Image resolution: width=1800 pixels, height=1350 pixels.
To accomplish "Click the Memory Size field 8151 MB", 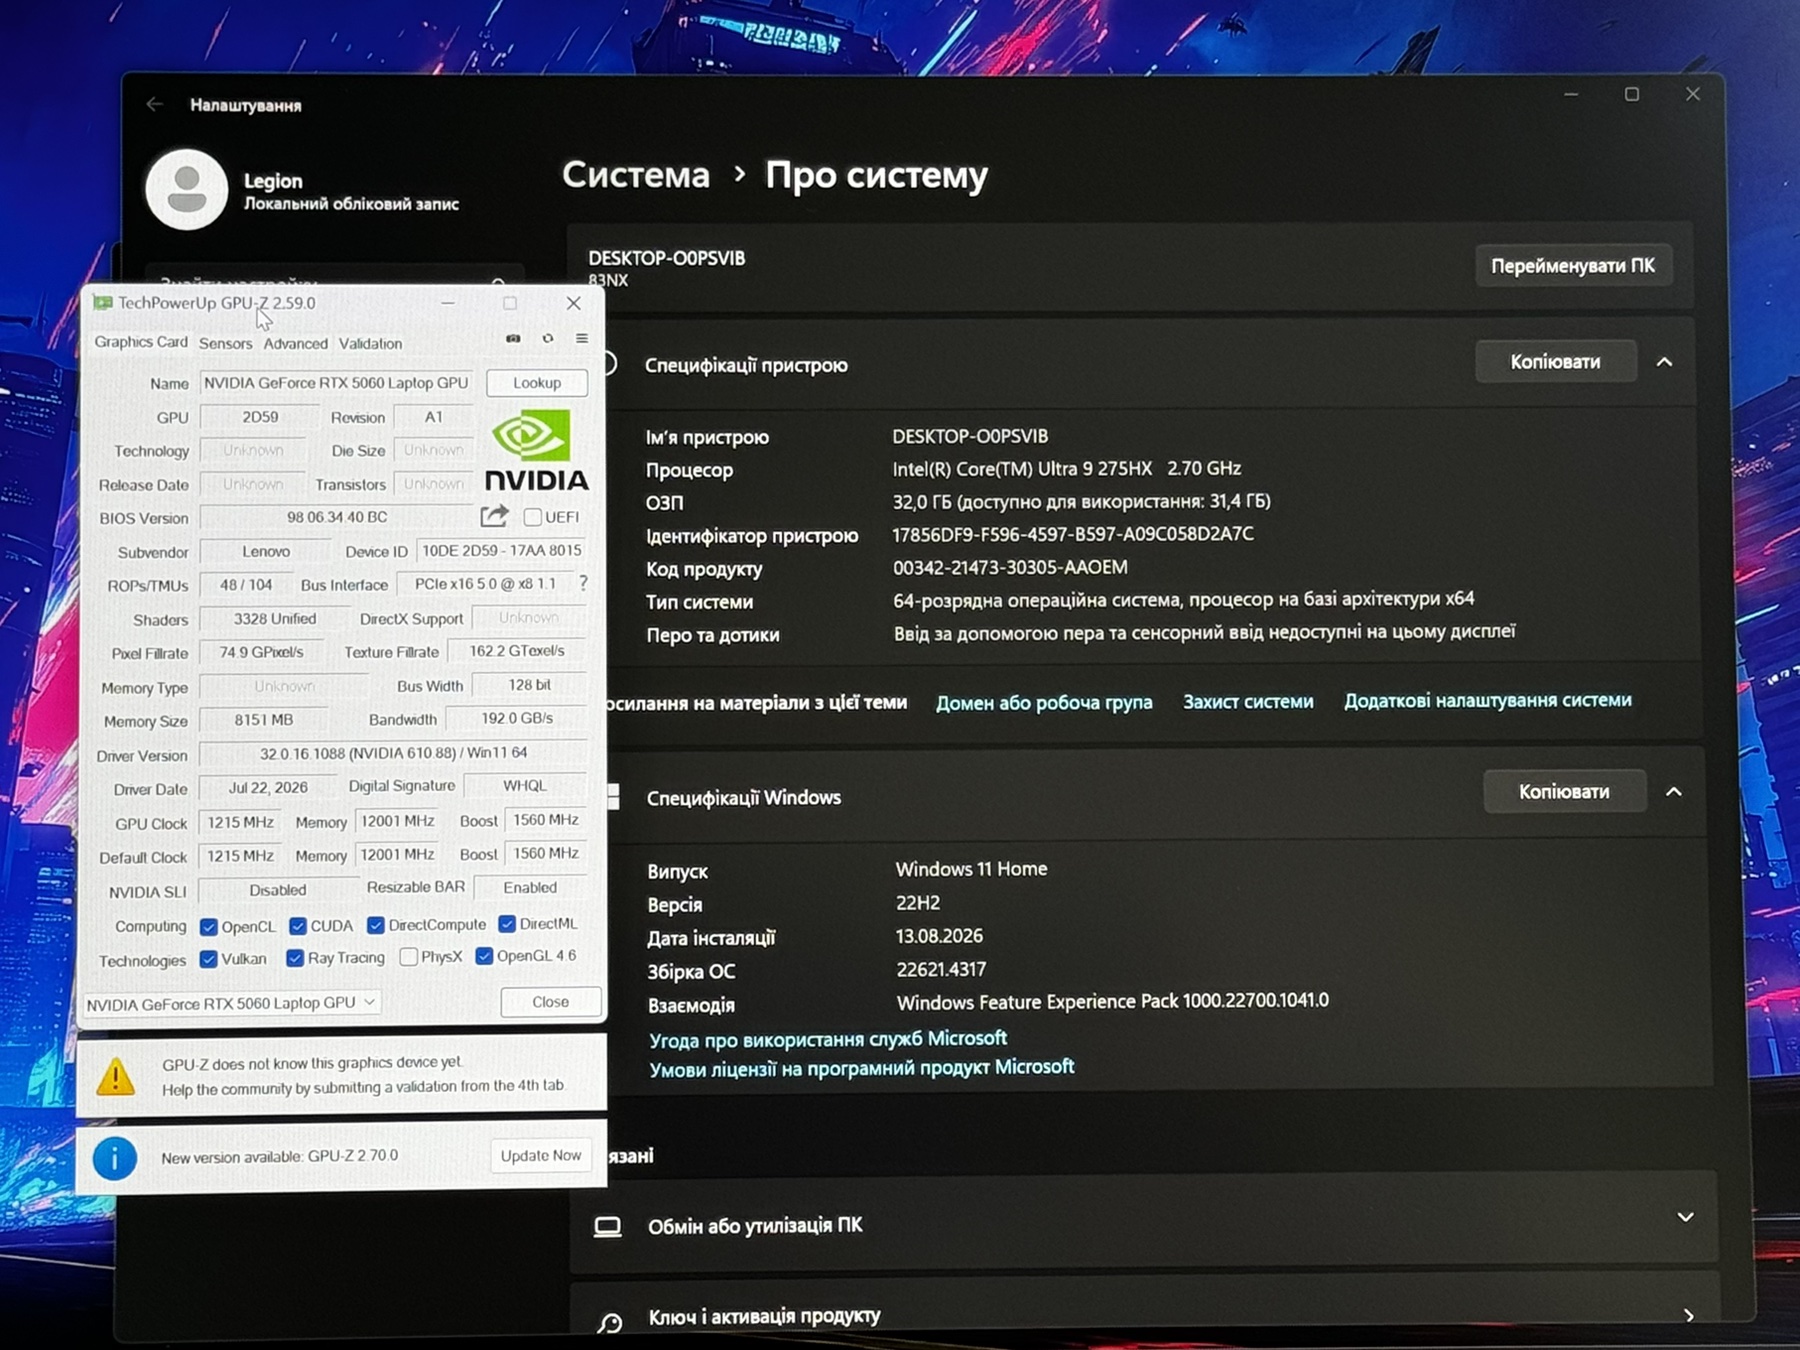I will coord(264,720).
